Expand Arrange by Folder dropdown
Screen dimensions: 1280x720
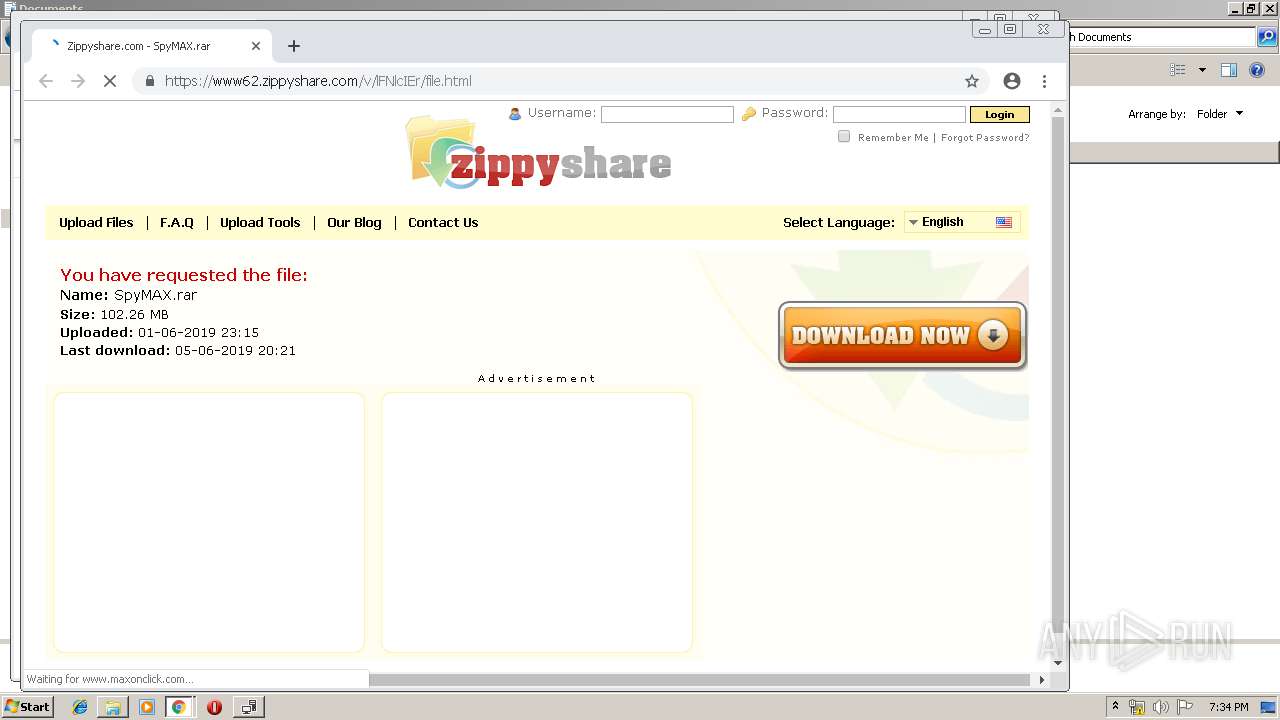pos(1220,114)
